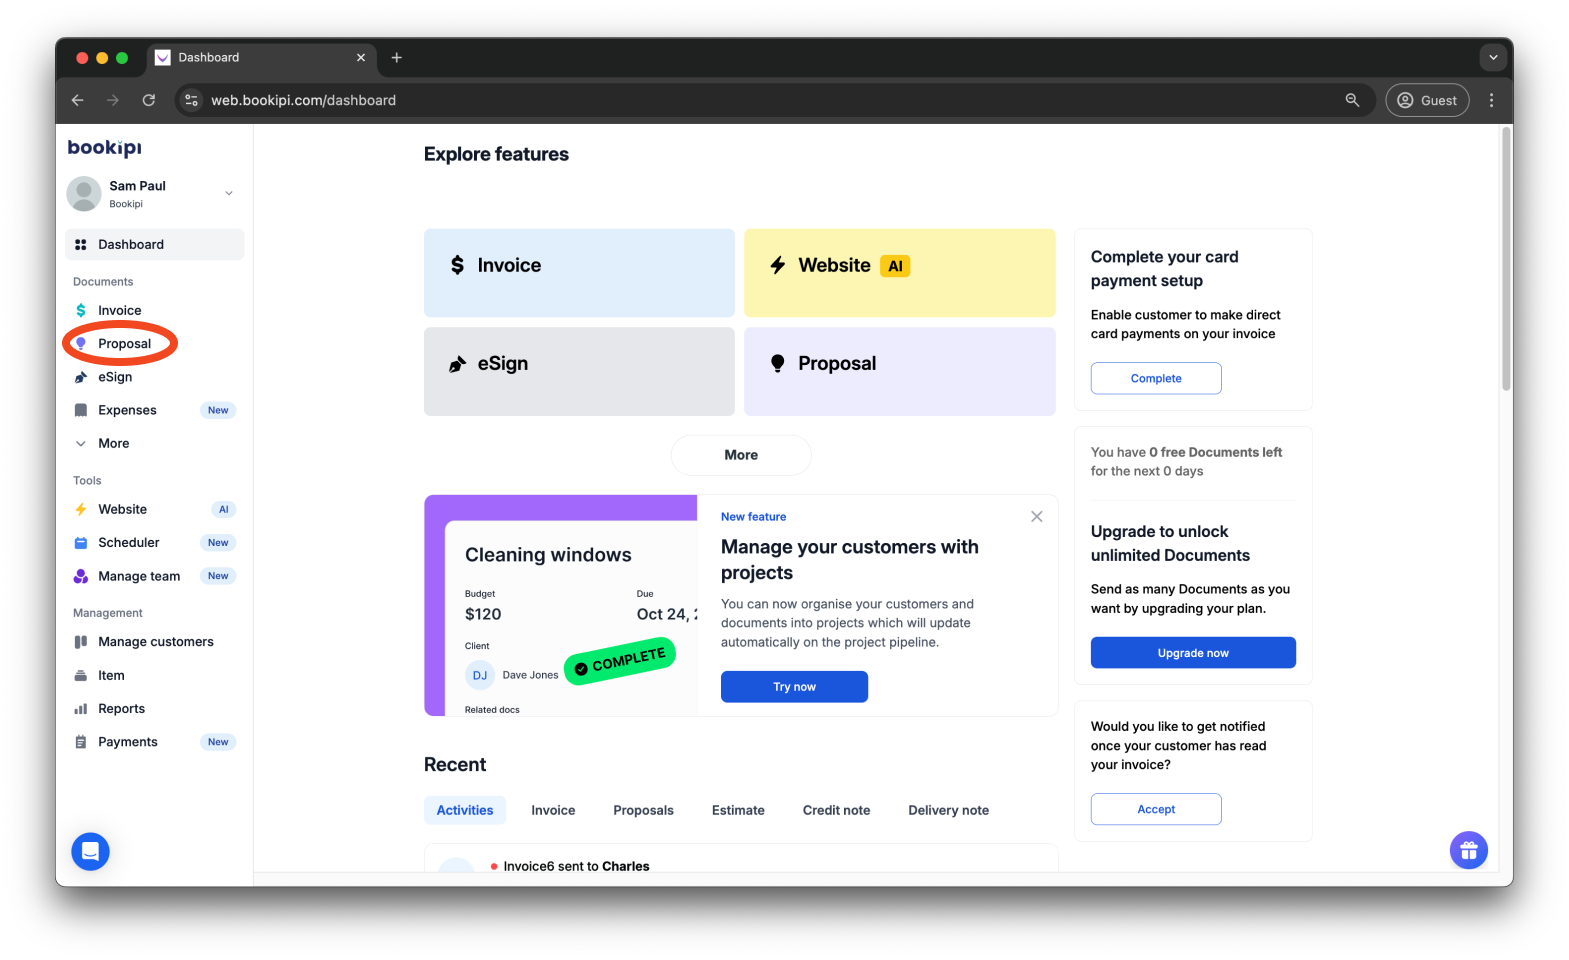Click the browser forward arrow
The height and width of the screenshot is (960, 1569).
click(x=113, y=100)
